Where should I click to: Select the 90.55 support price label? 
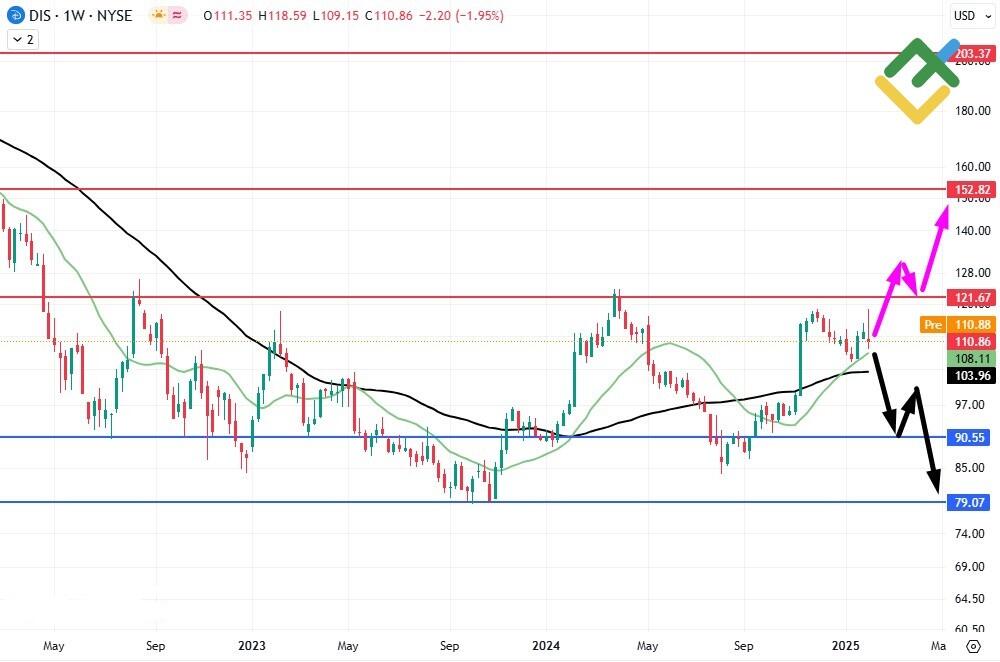[x=969, y=438]
